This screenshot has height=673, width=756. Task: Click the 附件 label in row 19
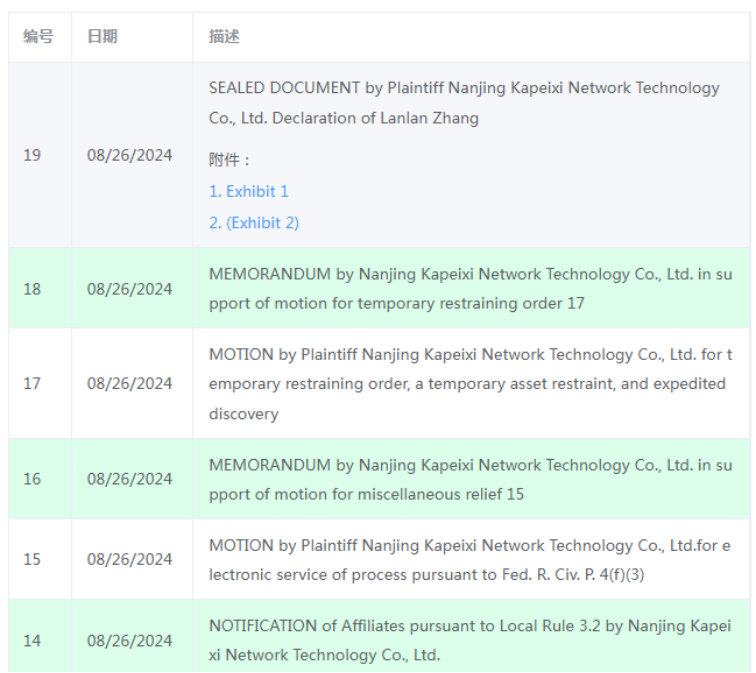229,160
